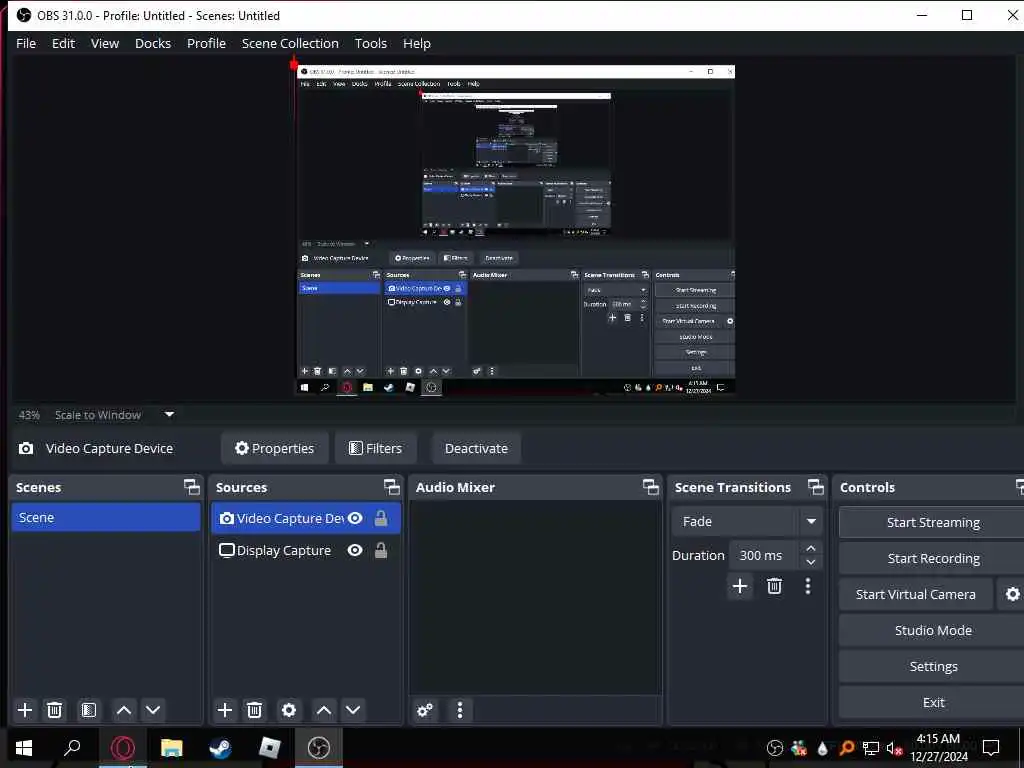Toggle visibility of Display Capture source
The height and width of the screenshot is (768, 1024).
tap(355, 551)
